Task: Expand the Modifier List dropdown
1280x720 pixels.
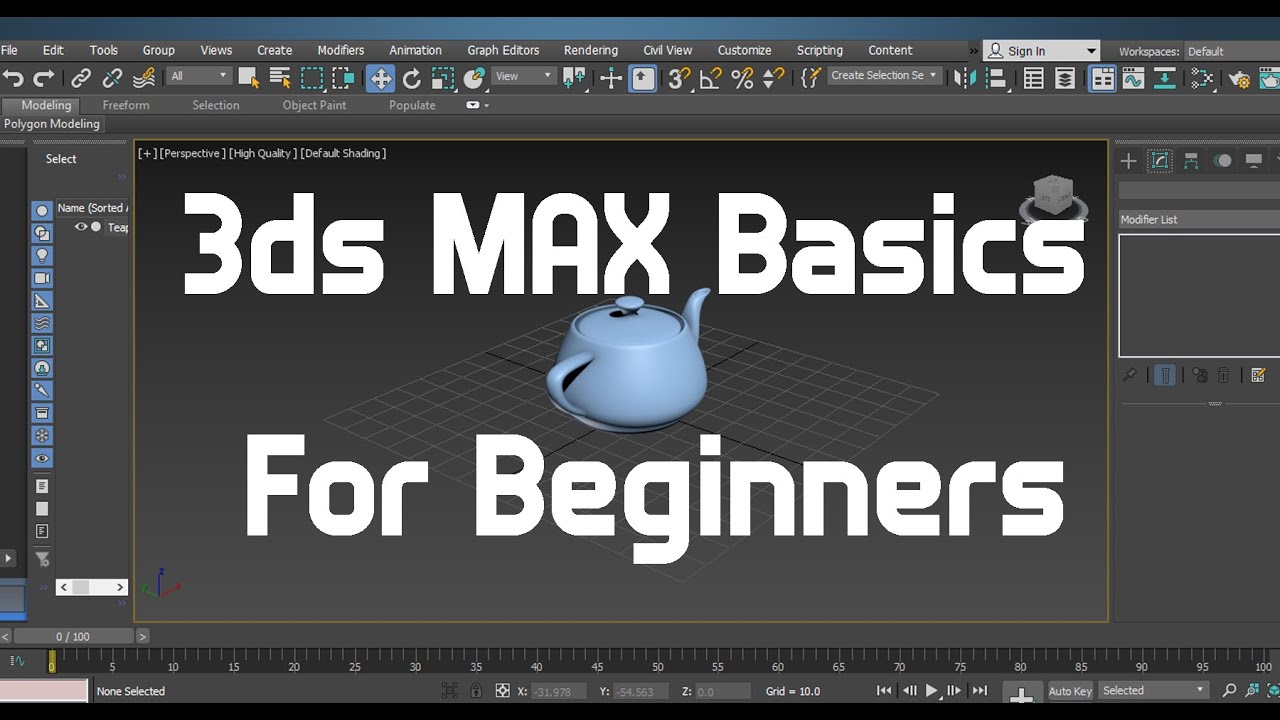Action: coord(1199,219)
